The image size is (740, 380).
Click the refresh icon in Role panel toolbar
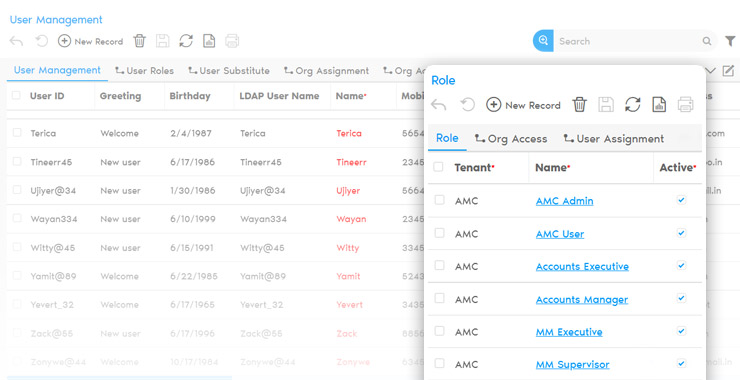pyautogui.click(x=632, y=104)
